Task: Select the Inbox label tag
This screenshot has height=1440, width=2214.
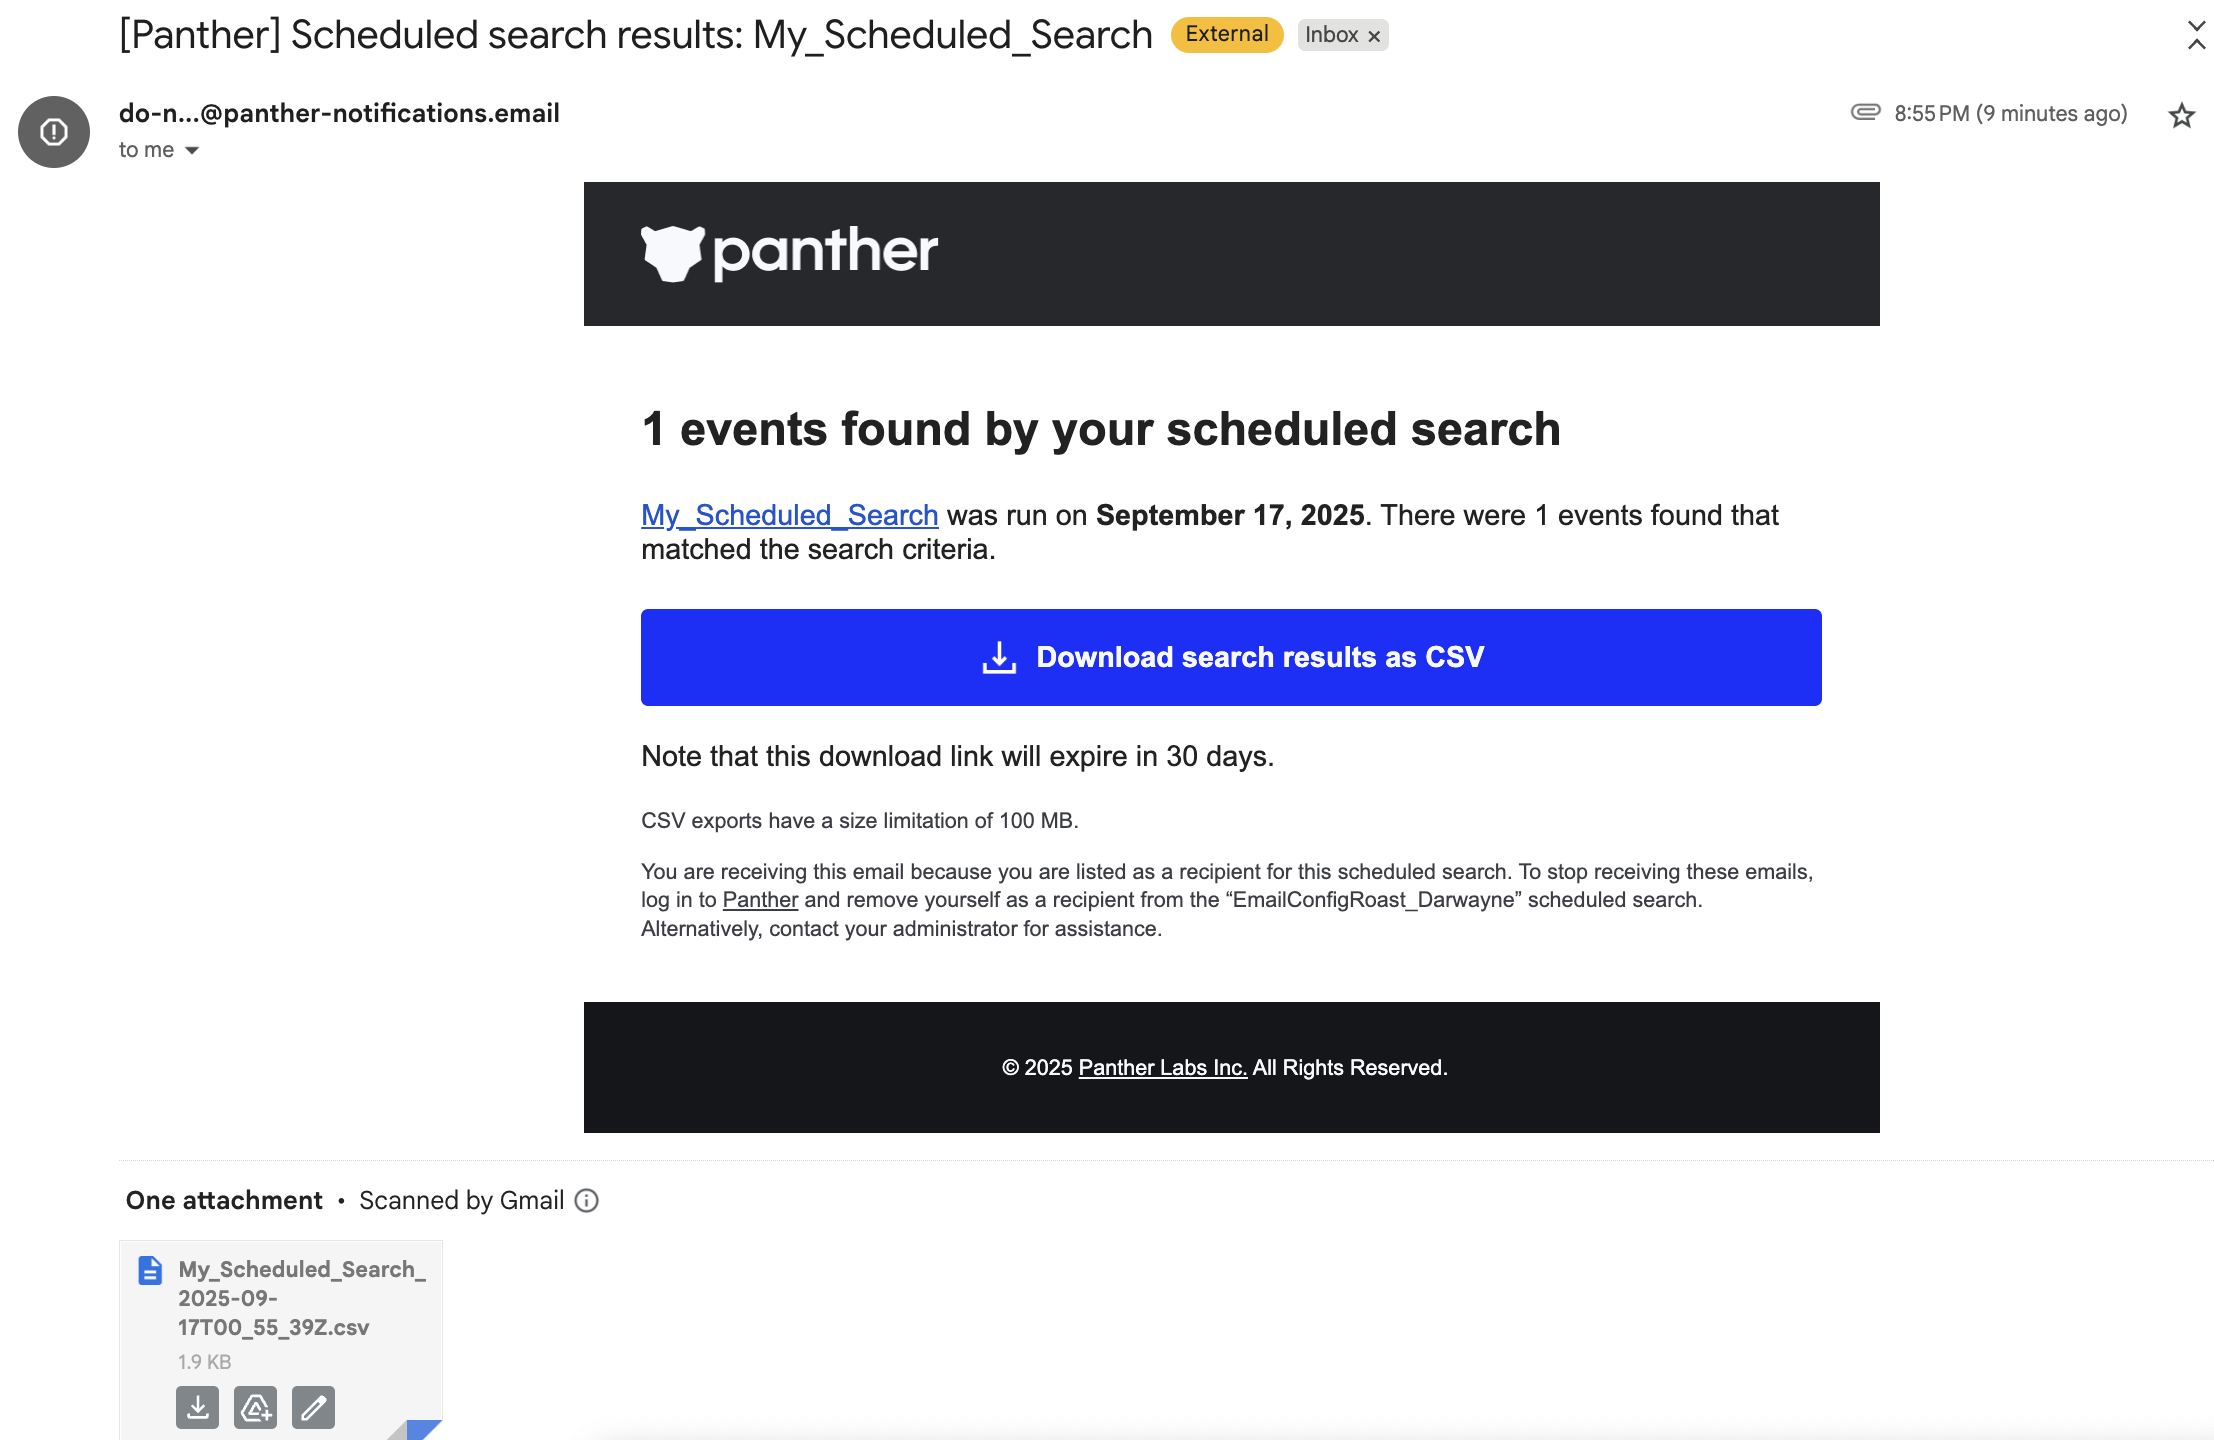Action: [1332, 35]
